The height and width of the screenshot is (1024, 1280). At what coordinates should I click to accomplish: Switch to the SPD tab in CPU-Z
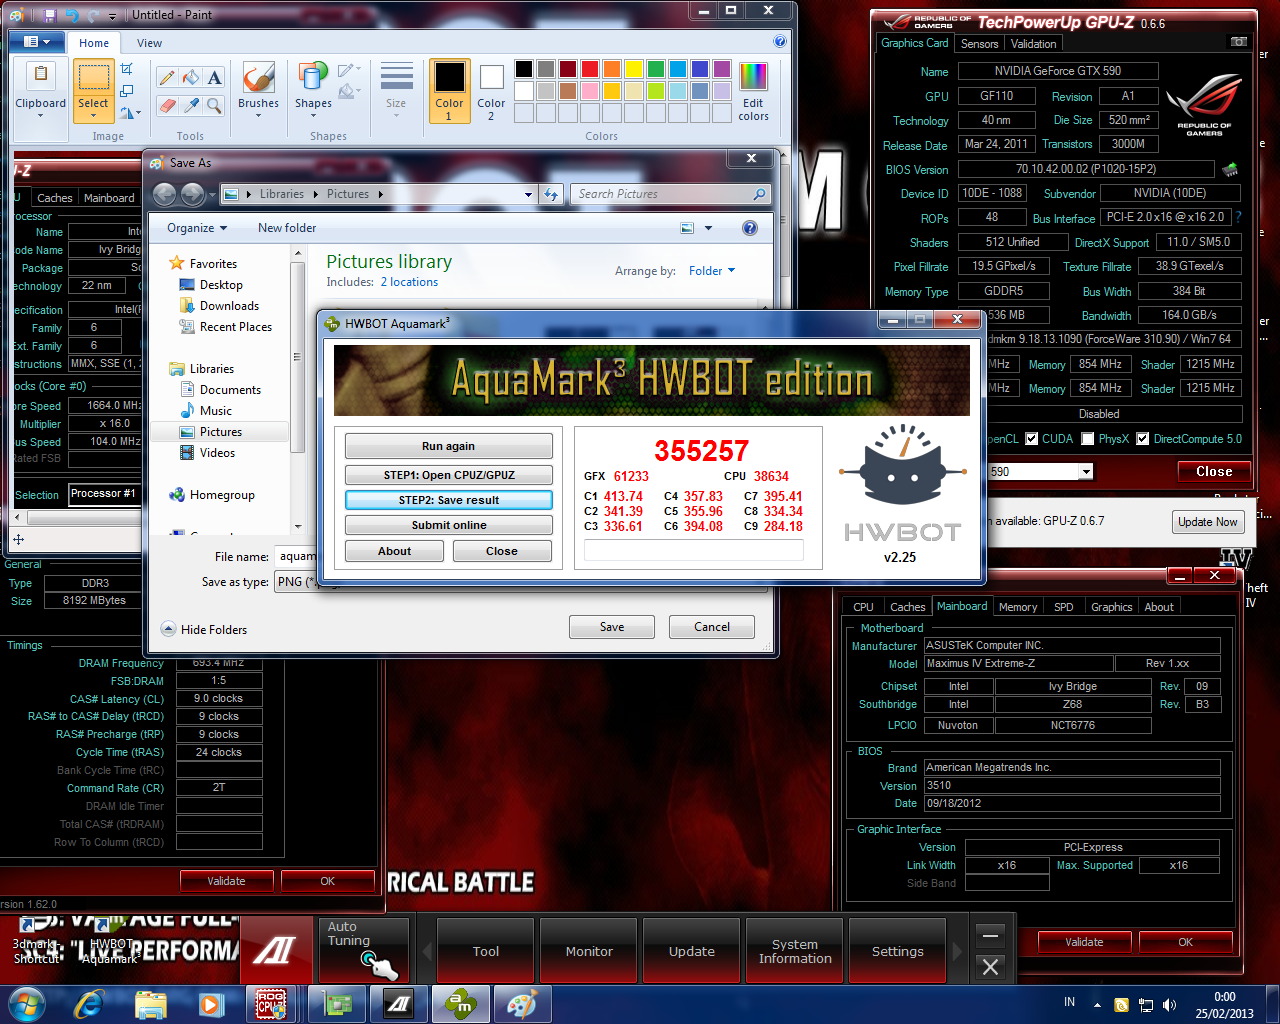click(x=1063, y=607)
